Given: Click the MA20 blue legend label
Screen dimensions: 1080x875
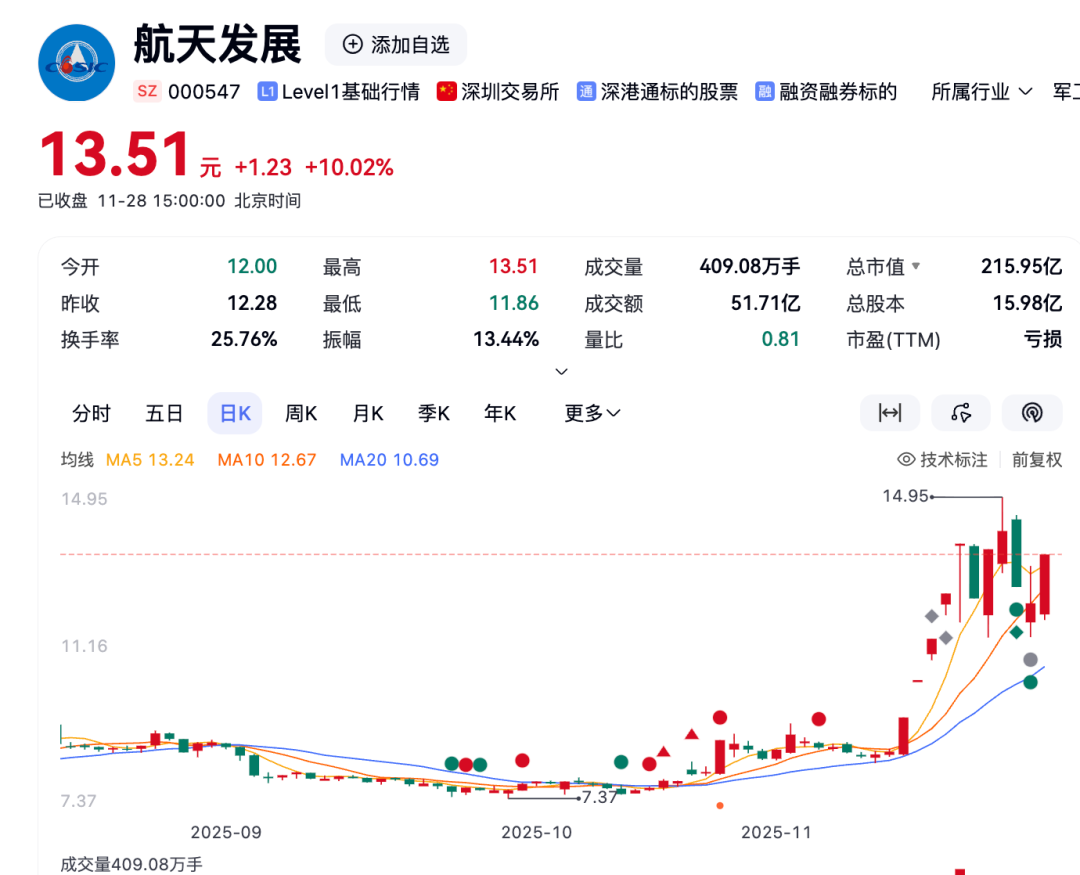Looking at the screenshot, I should point(389,460).
